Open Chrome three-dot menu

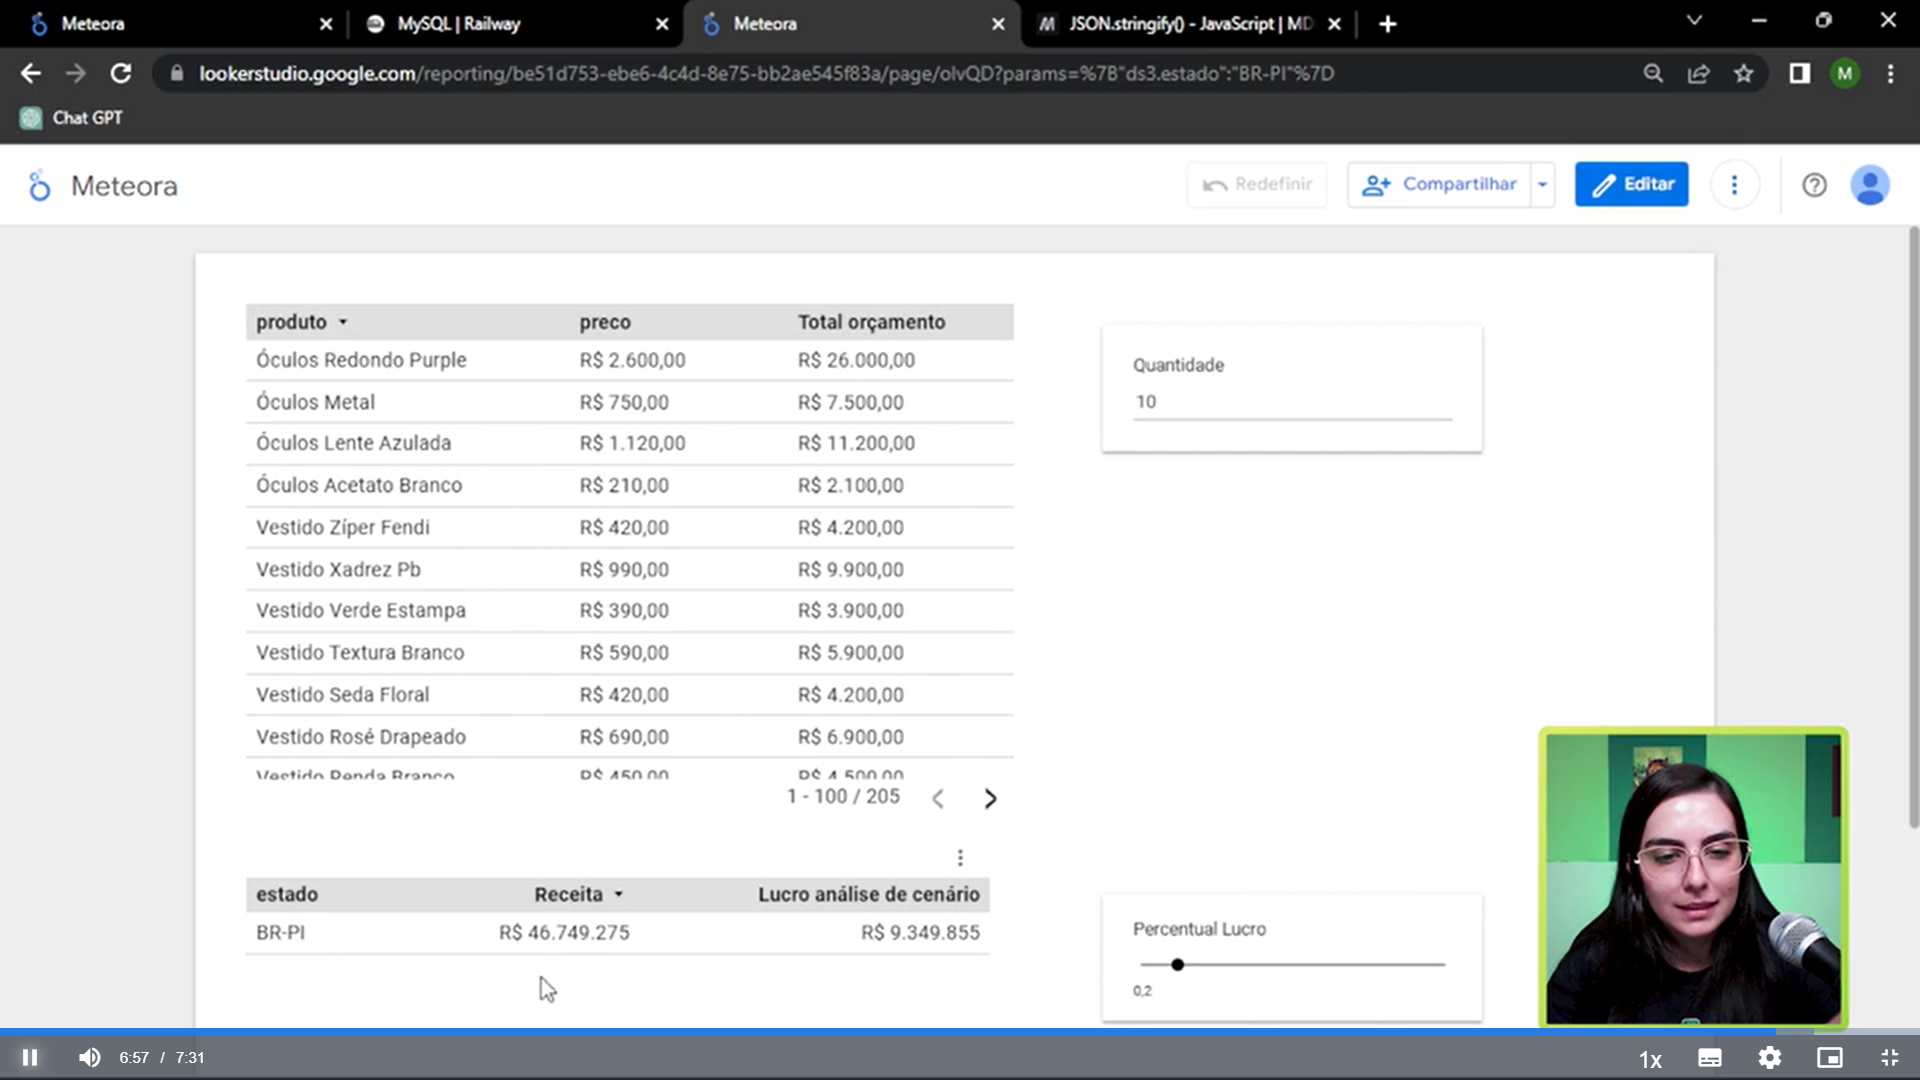click(x=1890, y=73)
